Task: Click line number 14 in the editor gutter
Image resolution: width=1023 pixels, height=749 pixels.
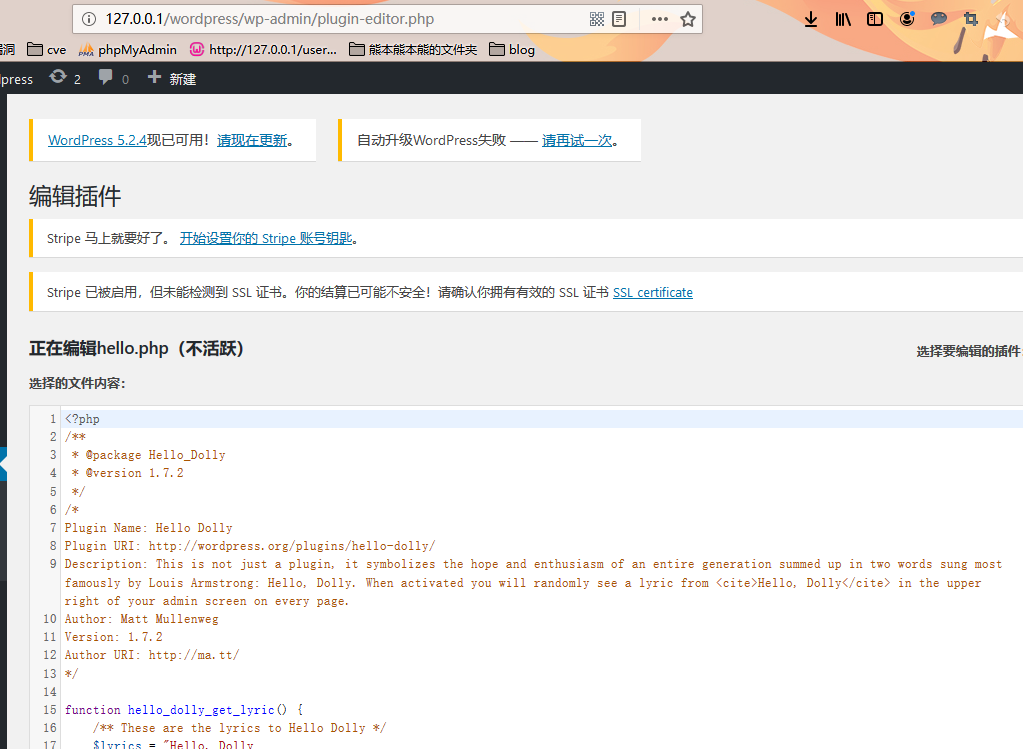Action: click(x=50, y=692)
